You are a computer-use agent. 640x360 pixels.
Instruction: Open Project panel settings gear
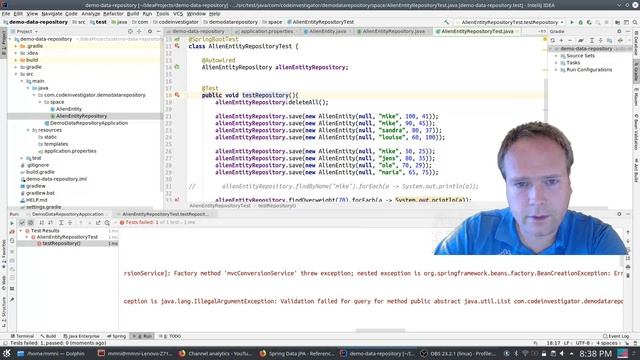pyautogui.click(x=150, y=31)
